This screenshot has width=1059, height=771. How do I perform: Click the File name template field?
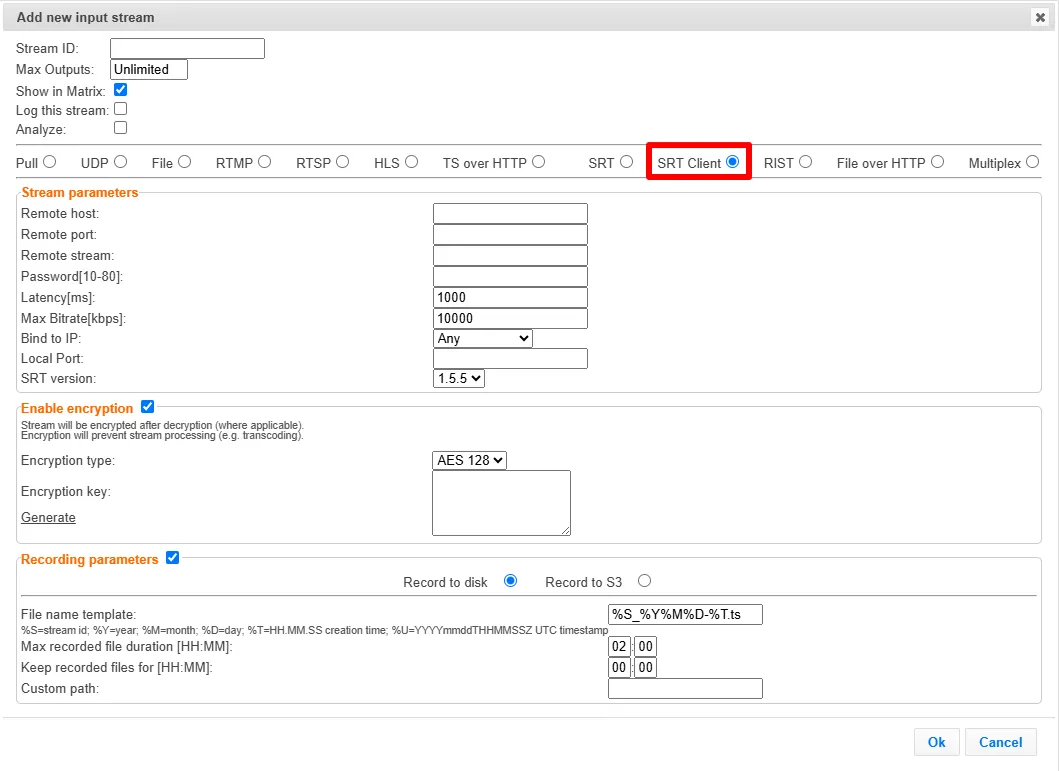[686, 614]
